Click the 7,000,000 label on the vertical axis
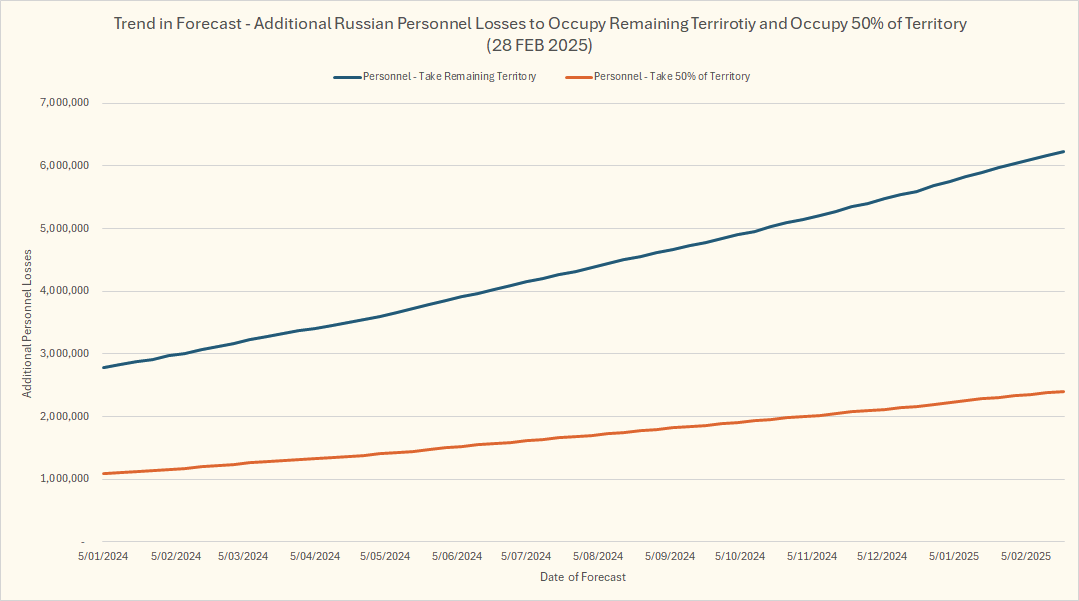This screenshot has width=1079, height=601. pyautogui.click(x=65, y=103)
